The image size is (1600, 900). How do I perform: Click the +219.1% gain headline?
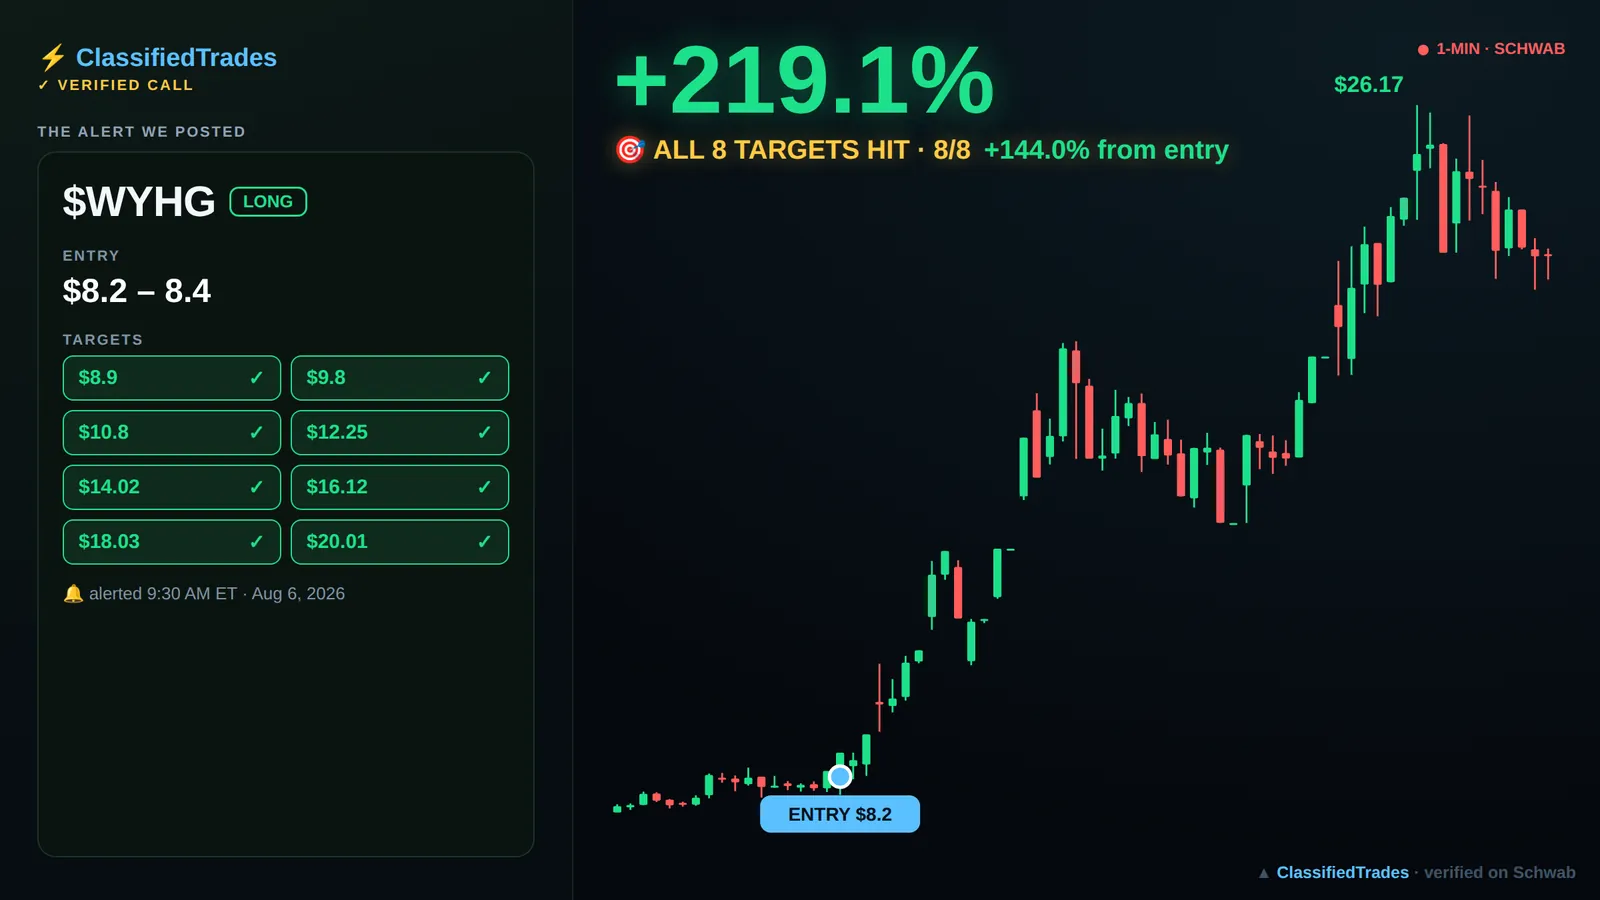coord(804,80)
